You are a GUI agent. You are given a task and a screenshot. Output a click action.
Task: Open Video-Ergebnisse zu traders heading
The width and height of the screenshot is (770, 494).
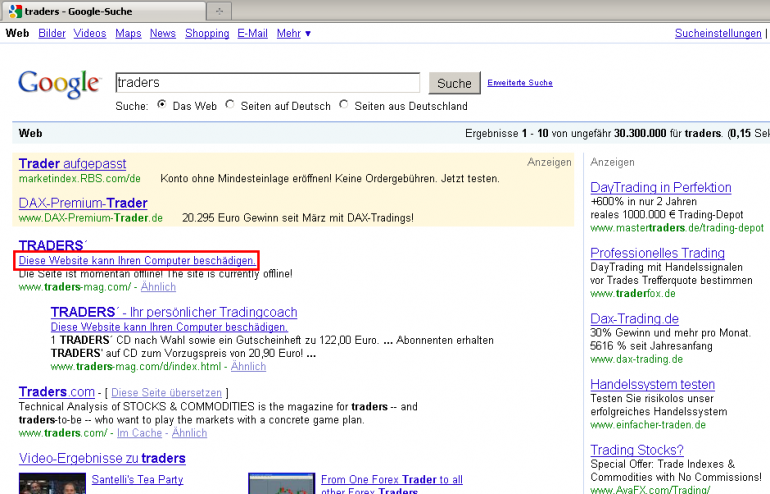click(102, 459)
